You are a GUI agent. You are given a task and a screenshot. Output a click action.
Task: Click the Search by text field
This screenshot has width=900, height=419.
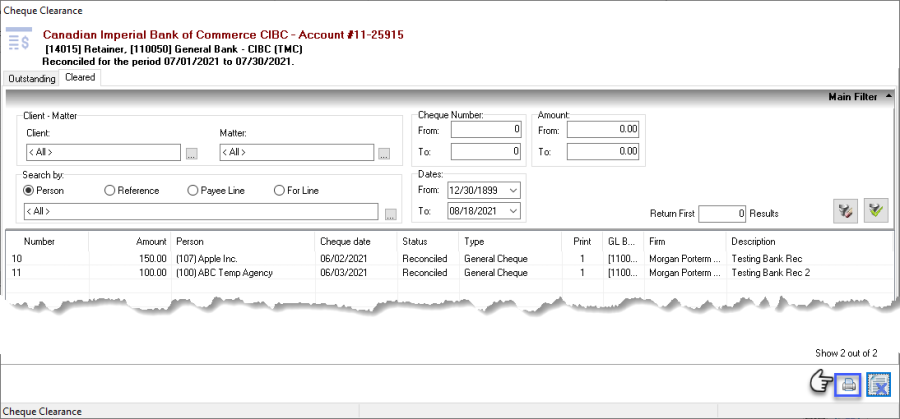coord(201,211)
